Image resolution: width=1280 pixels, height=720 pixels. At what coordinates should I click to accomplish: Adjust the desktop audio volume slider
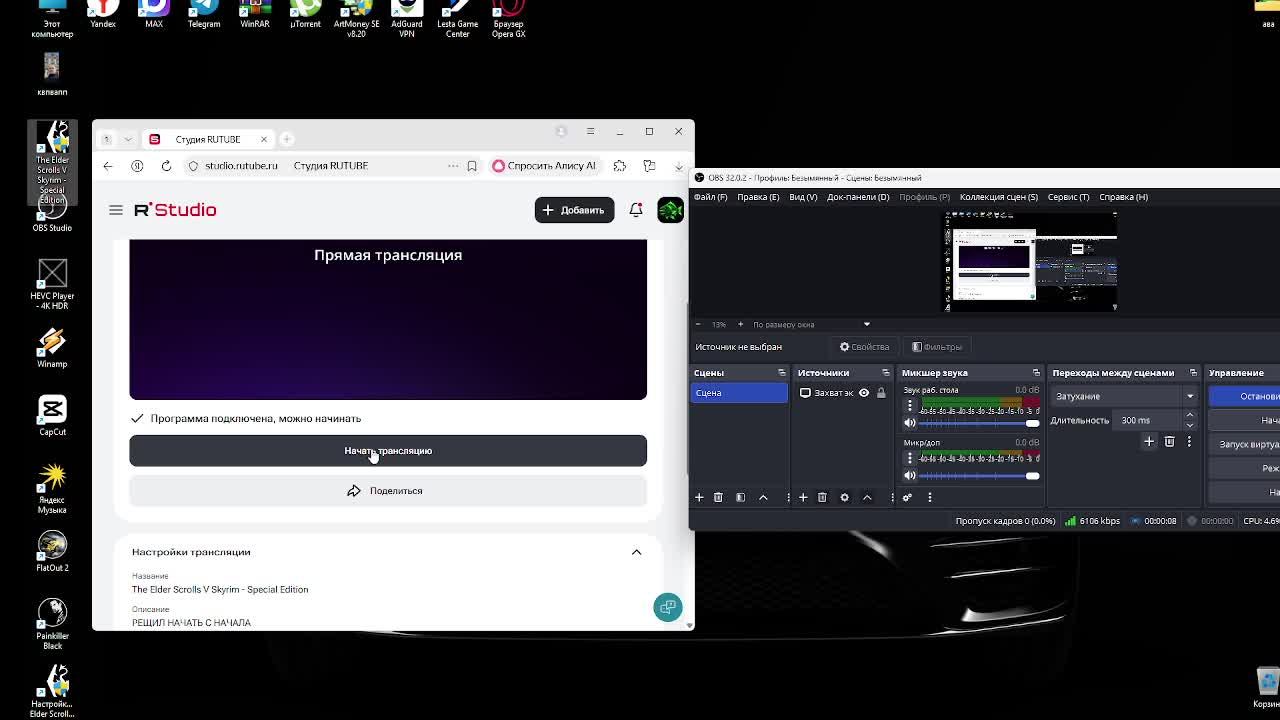(x=979, y=423)
